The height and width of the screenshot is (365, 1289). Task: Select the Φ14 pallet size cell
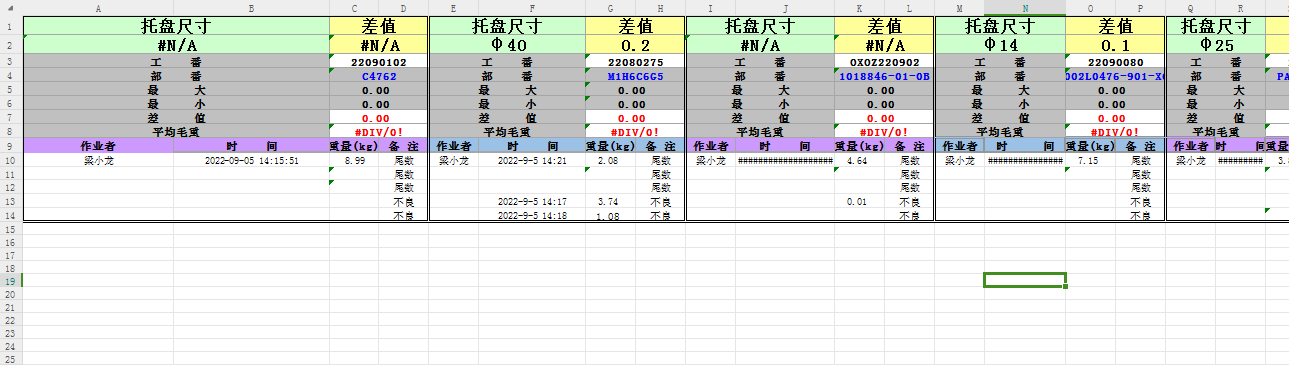(x=1000, y=45)
